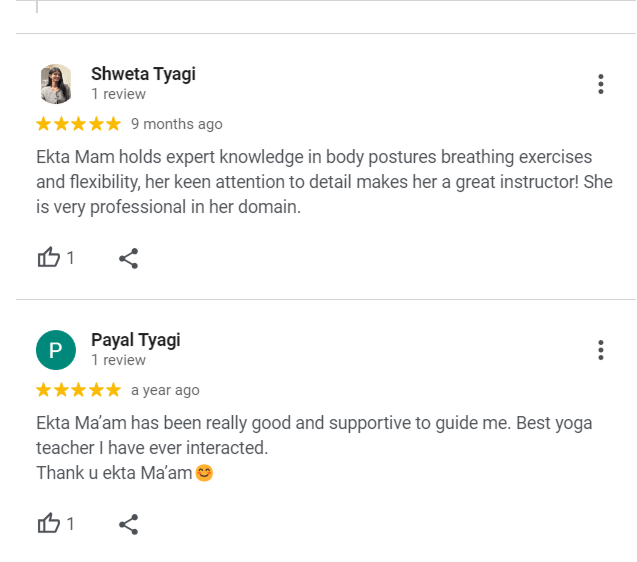
Task: Click '1 review' under Payal Tyagi
Action: click(118, 360)
